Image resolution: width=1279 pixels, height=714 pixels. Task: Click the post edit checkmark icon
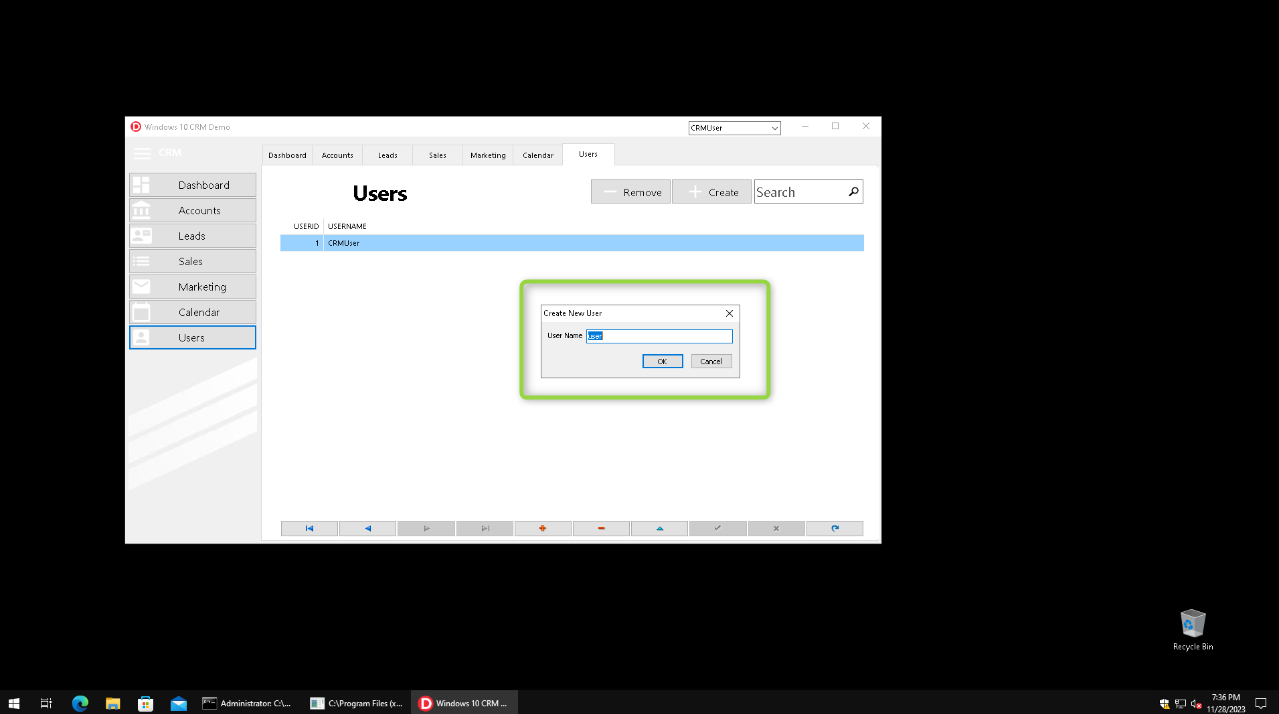[x=718, y=528]
